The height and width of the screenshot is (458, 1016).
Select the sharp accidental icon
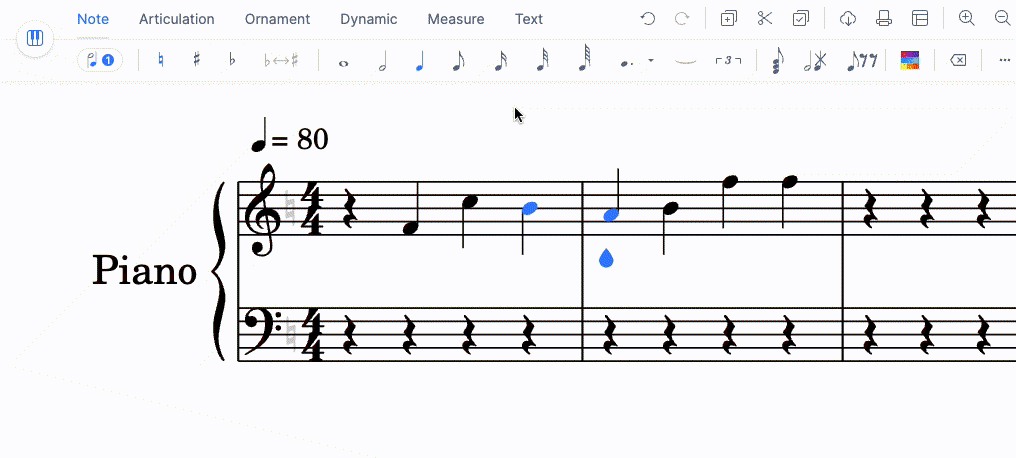[x=197, y=60]
